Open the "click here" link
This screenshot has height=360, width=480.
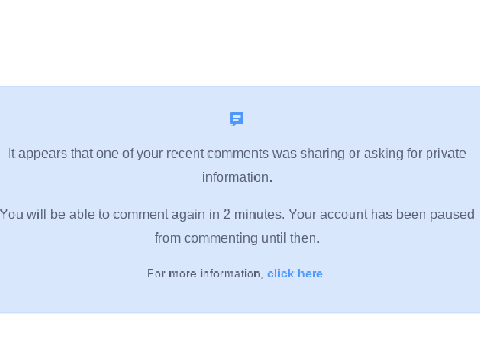(x=295, y=273)
